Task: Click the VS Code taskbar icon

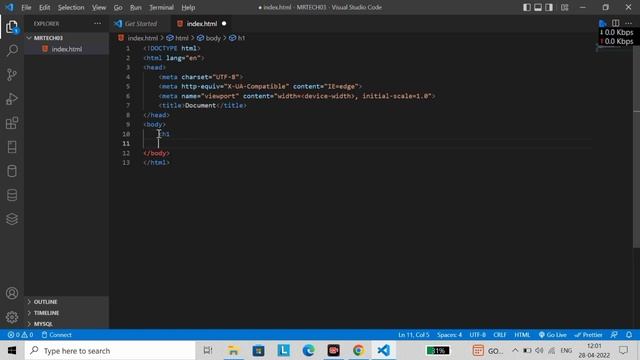Action: pyautogui.click(x=383, y=351)
